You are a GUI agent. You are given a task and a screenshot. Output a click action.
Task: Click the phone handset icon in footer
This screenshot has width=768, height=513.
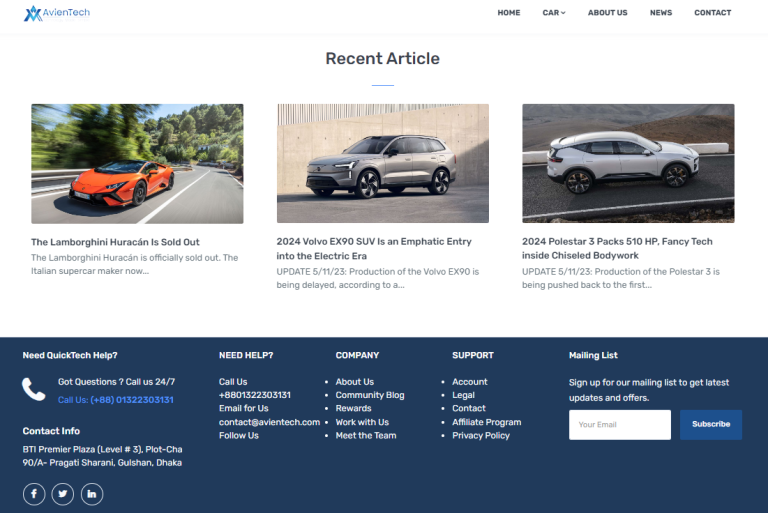tap(34, 390)
